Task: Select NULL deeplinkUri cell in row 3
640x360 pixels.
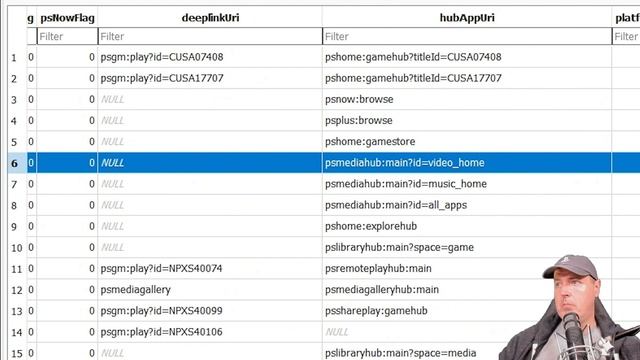Action: (x=210, y=99)
